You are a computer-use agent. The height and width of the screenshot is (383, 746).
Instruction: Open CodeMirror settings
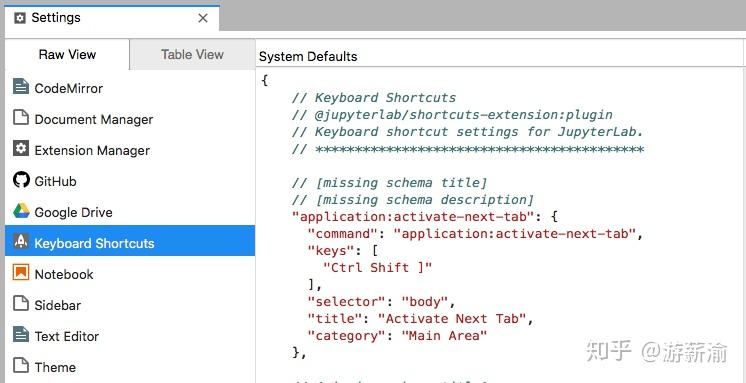point(130,88)
